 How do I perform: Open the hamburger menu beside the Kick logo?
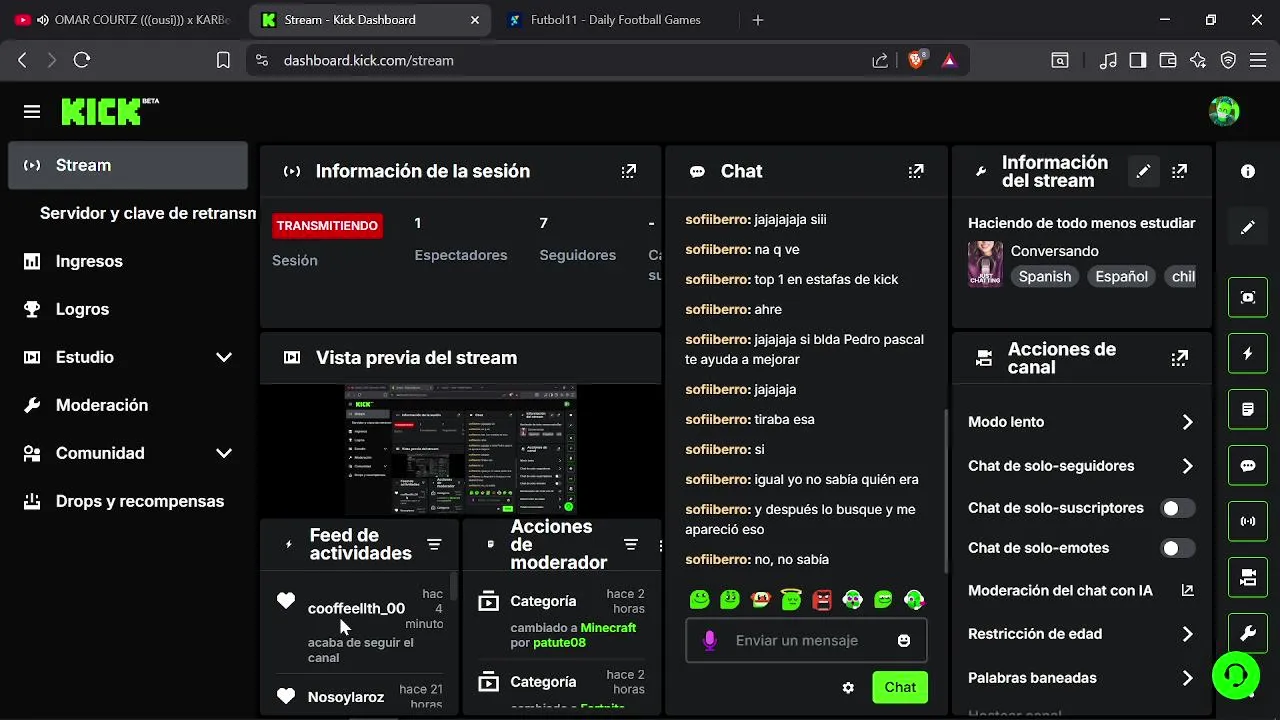32,112
